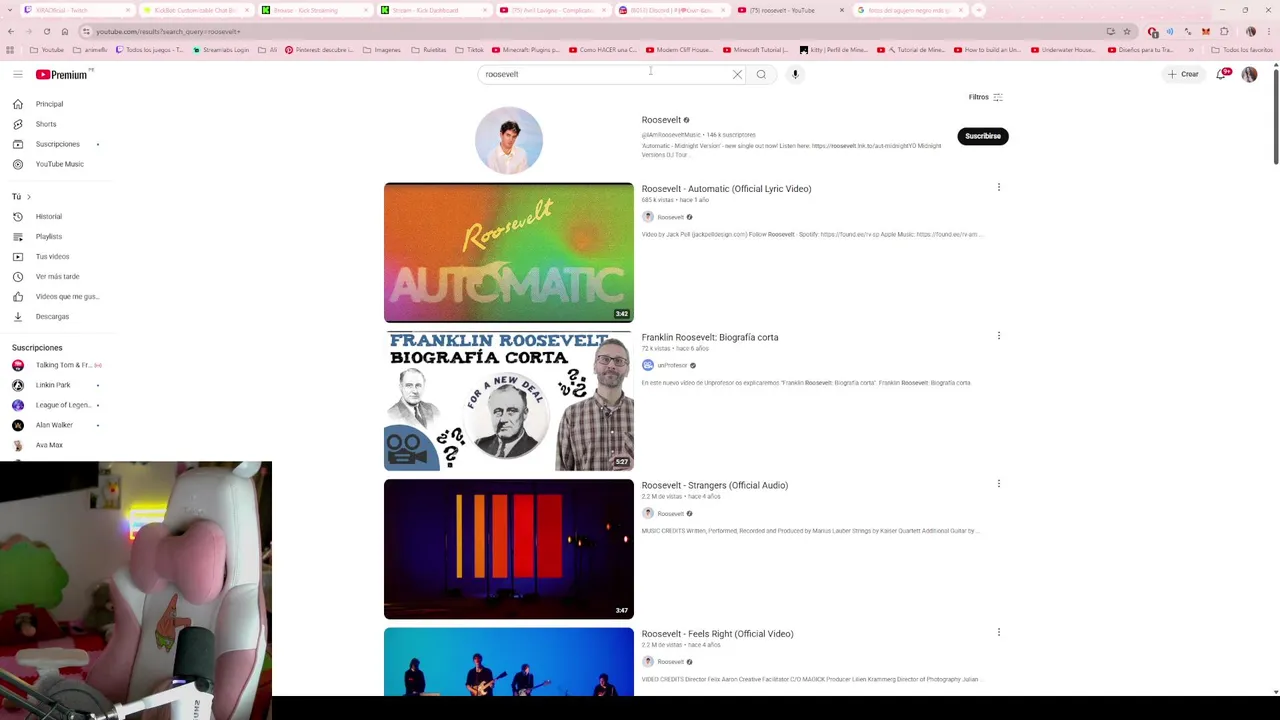Viewport: 1280px width, 720px height.
Task: Open Roosevelt - Feels Right video title
Action: tap(717, 634)
